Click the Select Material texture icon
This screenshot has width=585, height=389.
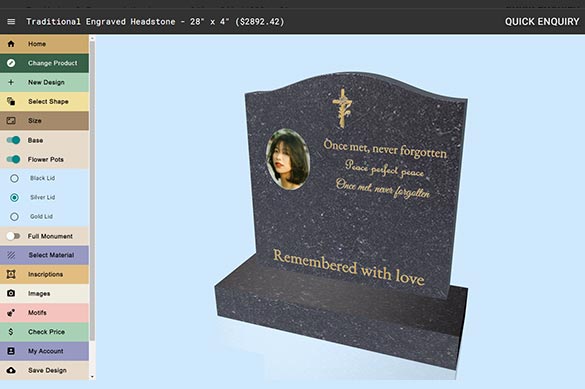pyautogui.click(x=11, y=255)
